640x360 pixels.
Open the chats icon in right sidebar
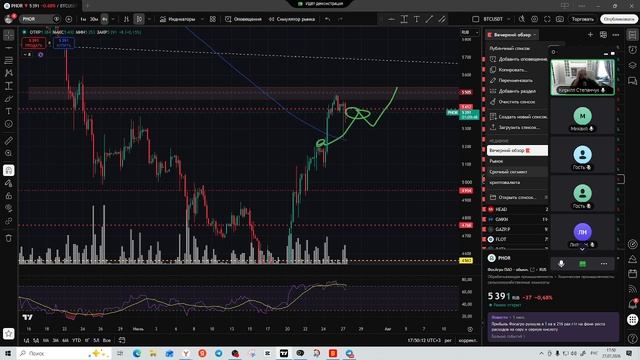632,81
